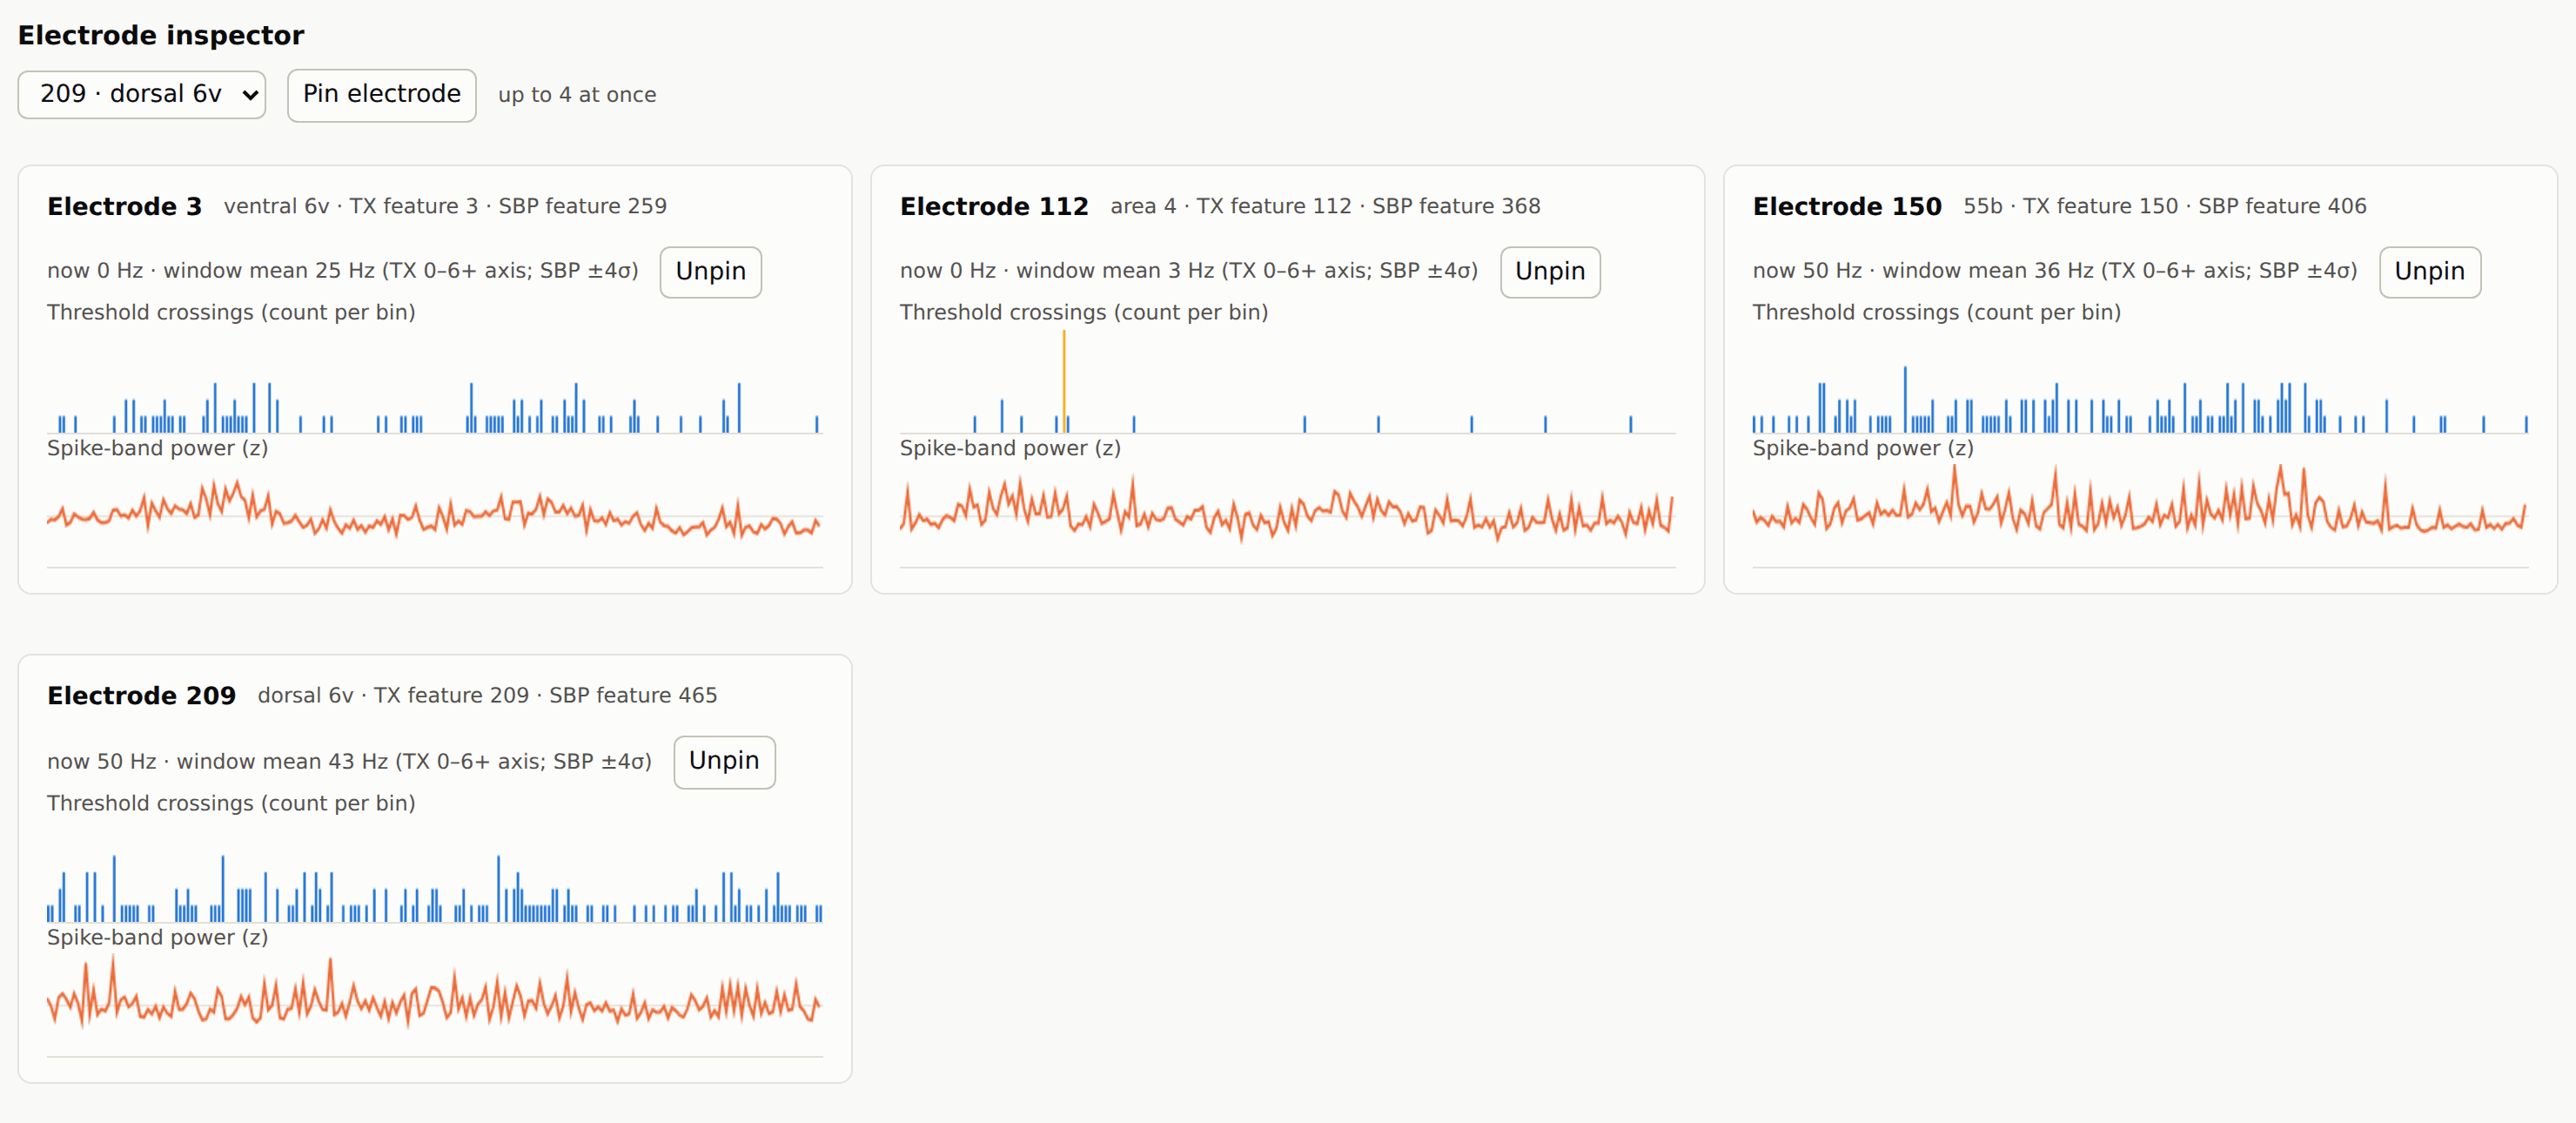Click the Electrode 3 title
The height and width of the screenshot is (1123, 2576).
125,206
